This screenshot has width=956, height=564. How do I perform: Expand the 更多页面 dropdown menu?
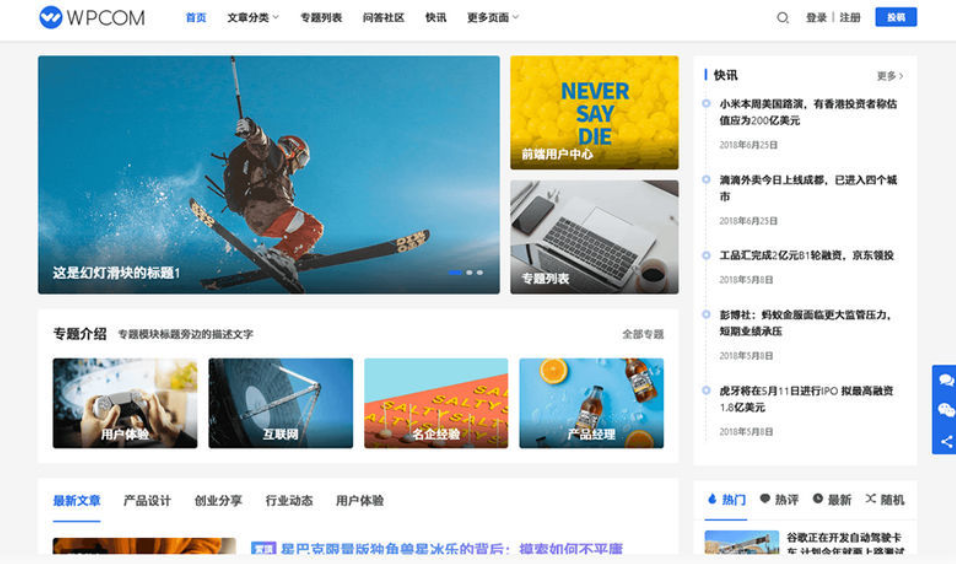pos(493,18)
